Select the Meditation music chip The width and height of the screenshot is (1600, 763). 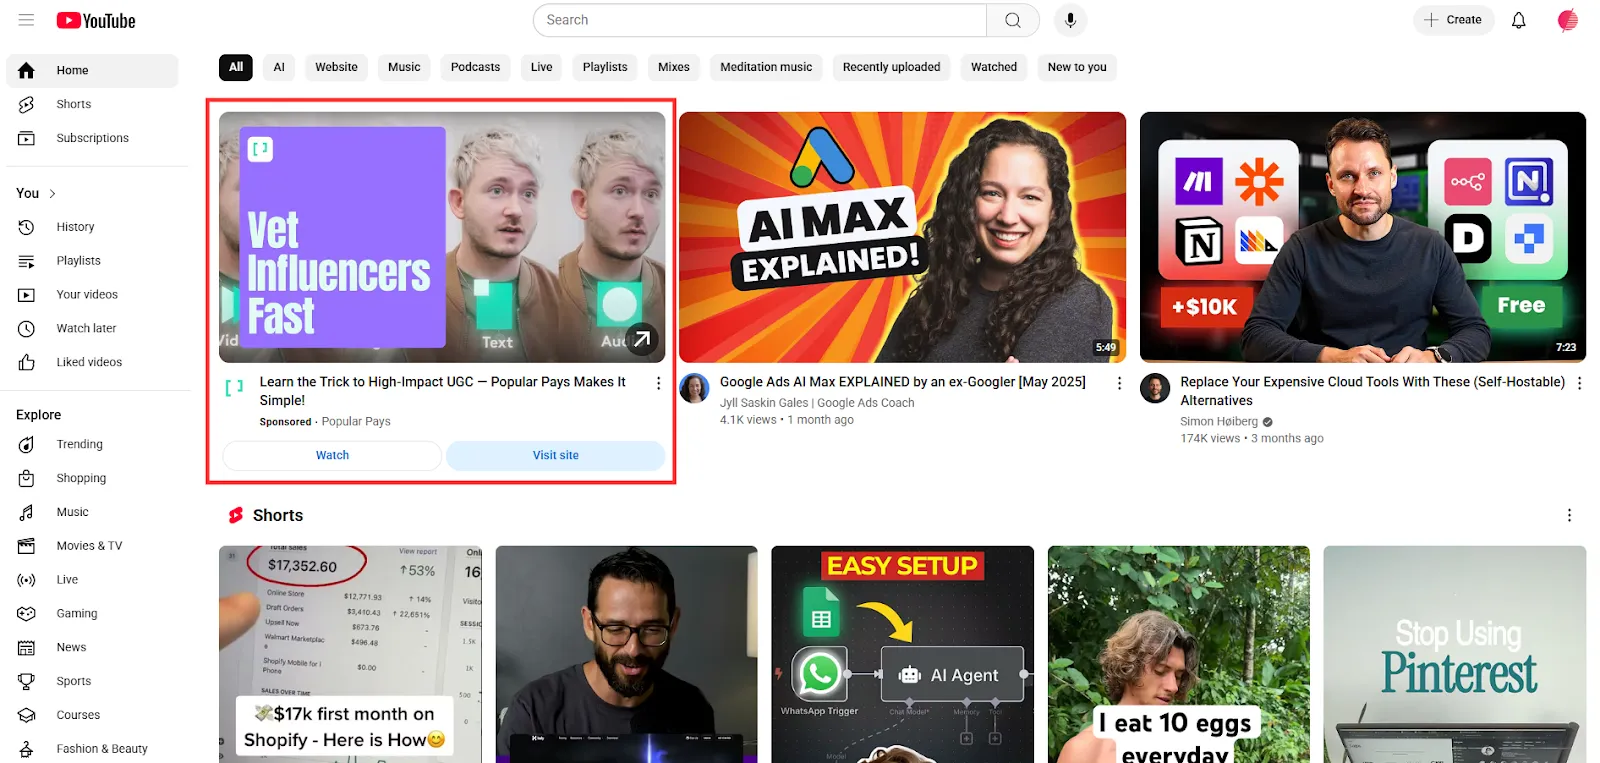(x=766, y=67)
